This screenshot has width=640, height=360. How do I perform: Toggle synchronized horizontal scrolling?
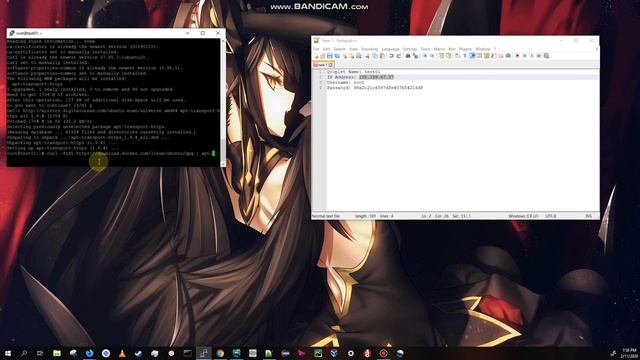[449, 56]
